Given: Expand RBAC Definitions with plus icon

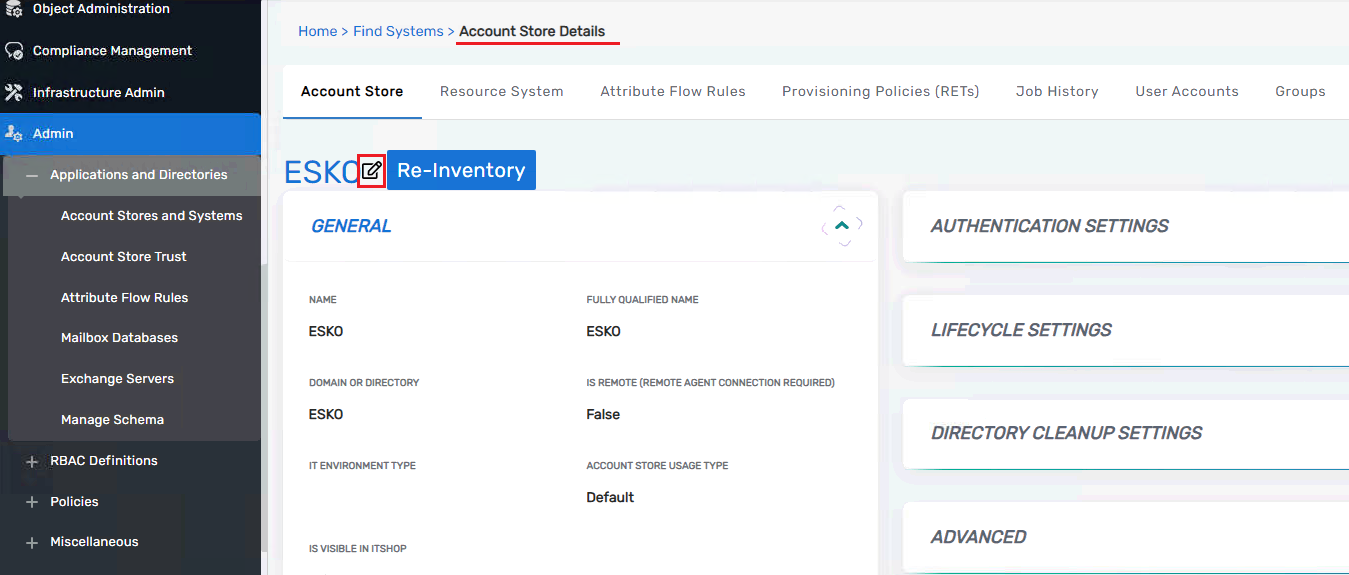Looking at the screenshot, I should (x=32, y=461).
